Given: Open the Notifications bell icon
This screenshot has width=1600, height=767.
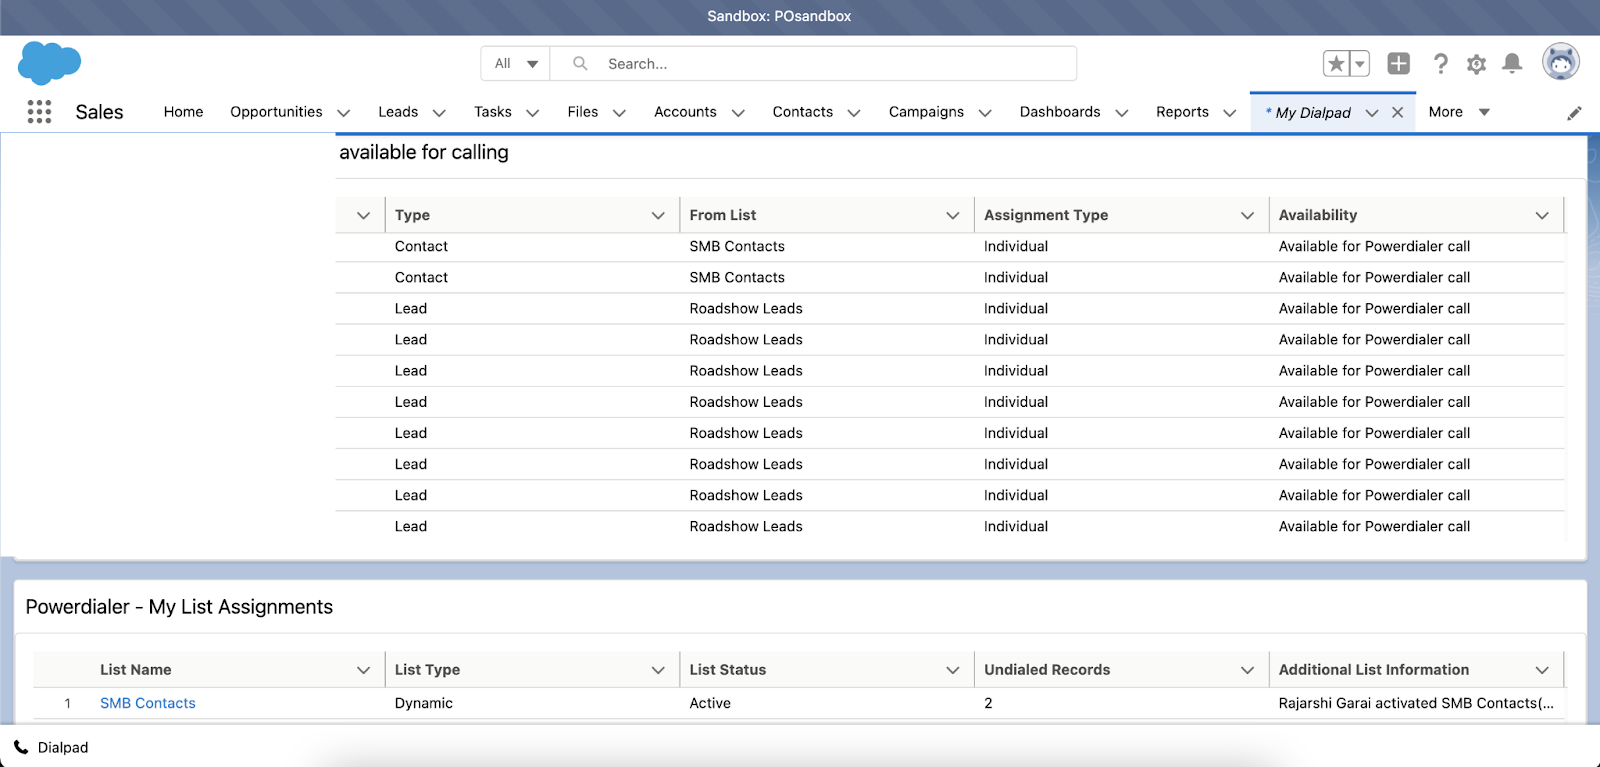Looking at the screenshot, I should 1512,64.
